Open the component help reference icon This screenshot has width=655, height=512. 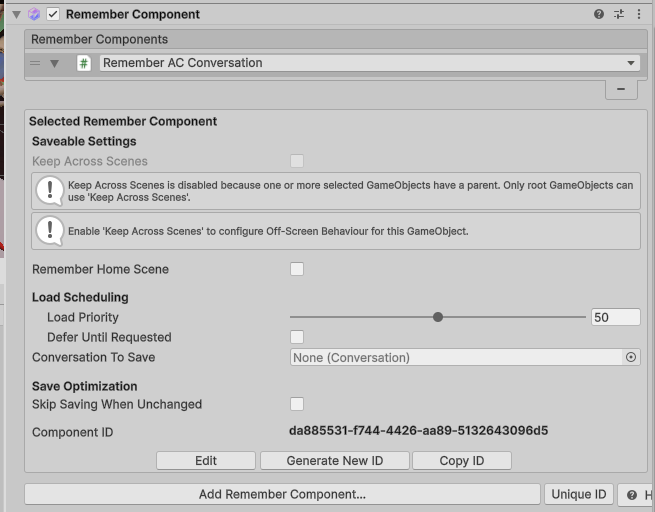[x=599, y=14]
